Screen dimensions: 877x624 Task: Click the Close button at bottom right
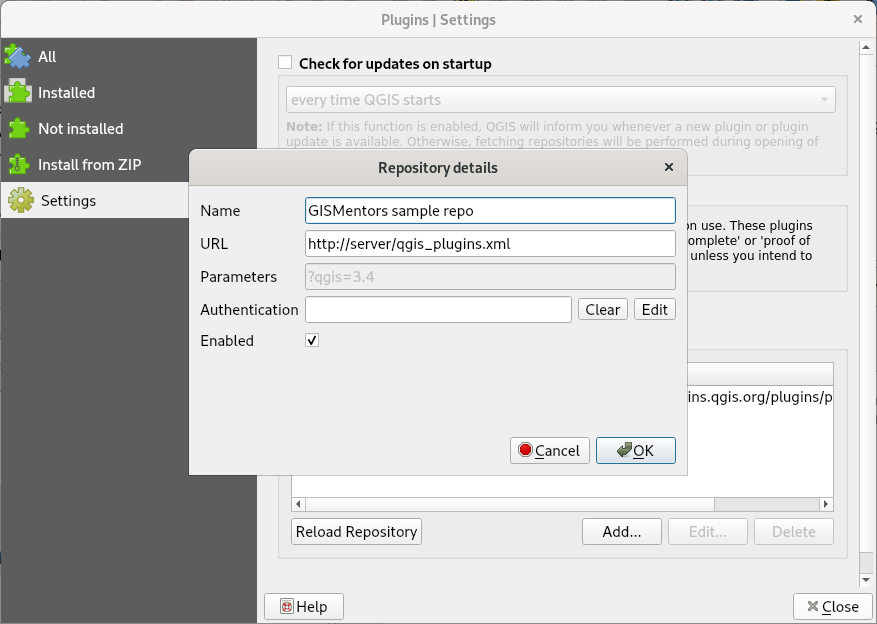point(833,607)
